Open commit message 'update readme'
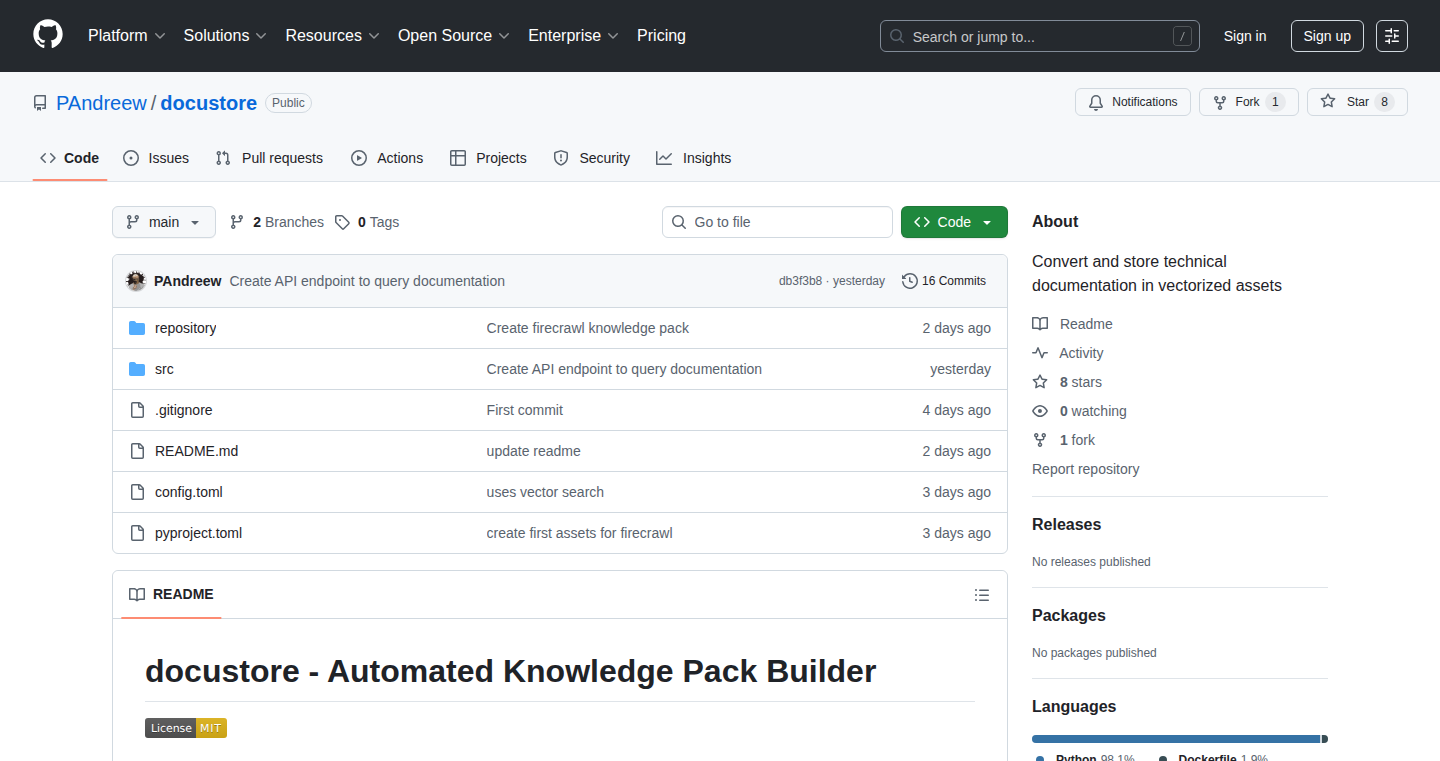Viewport: 1440px width, 761px height. point(534,451)
